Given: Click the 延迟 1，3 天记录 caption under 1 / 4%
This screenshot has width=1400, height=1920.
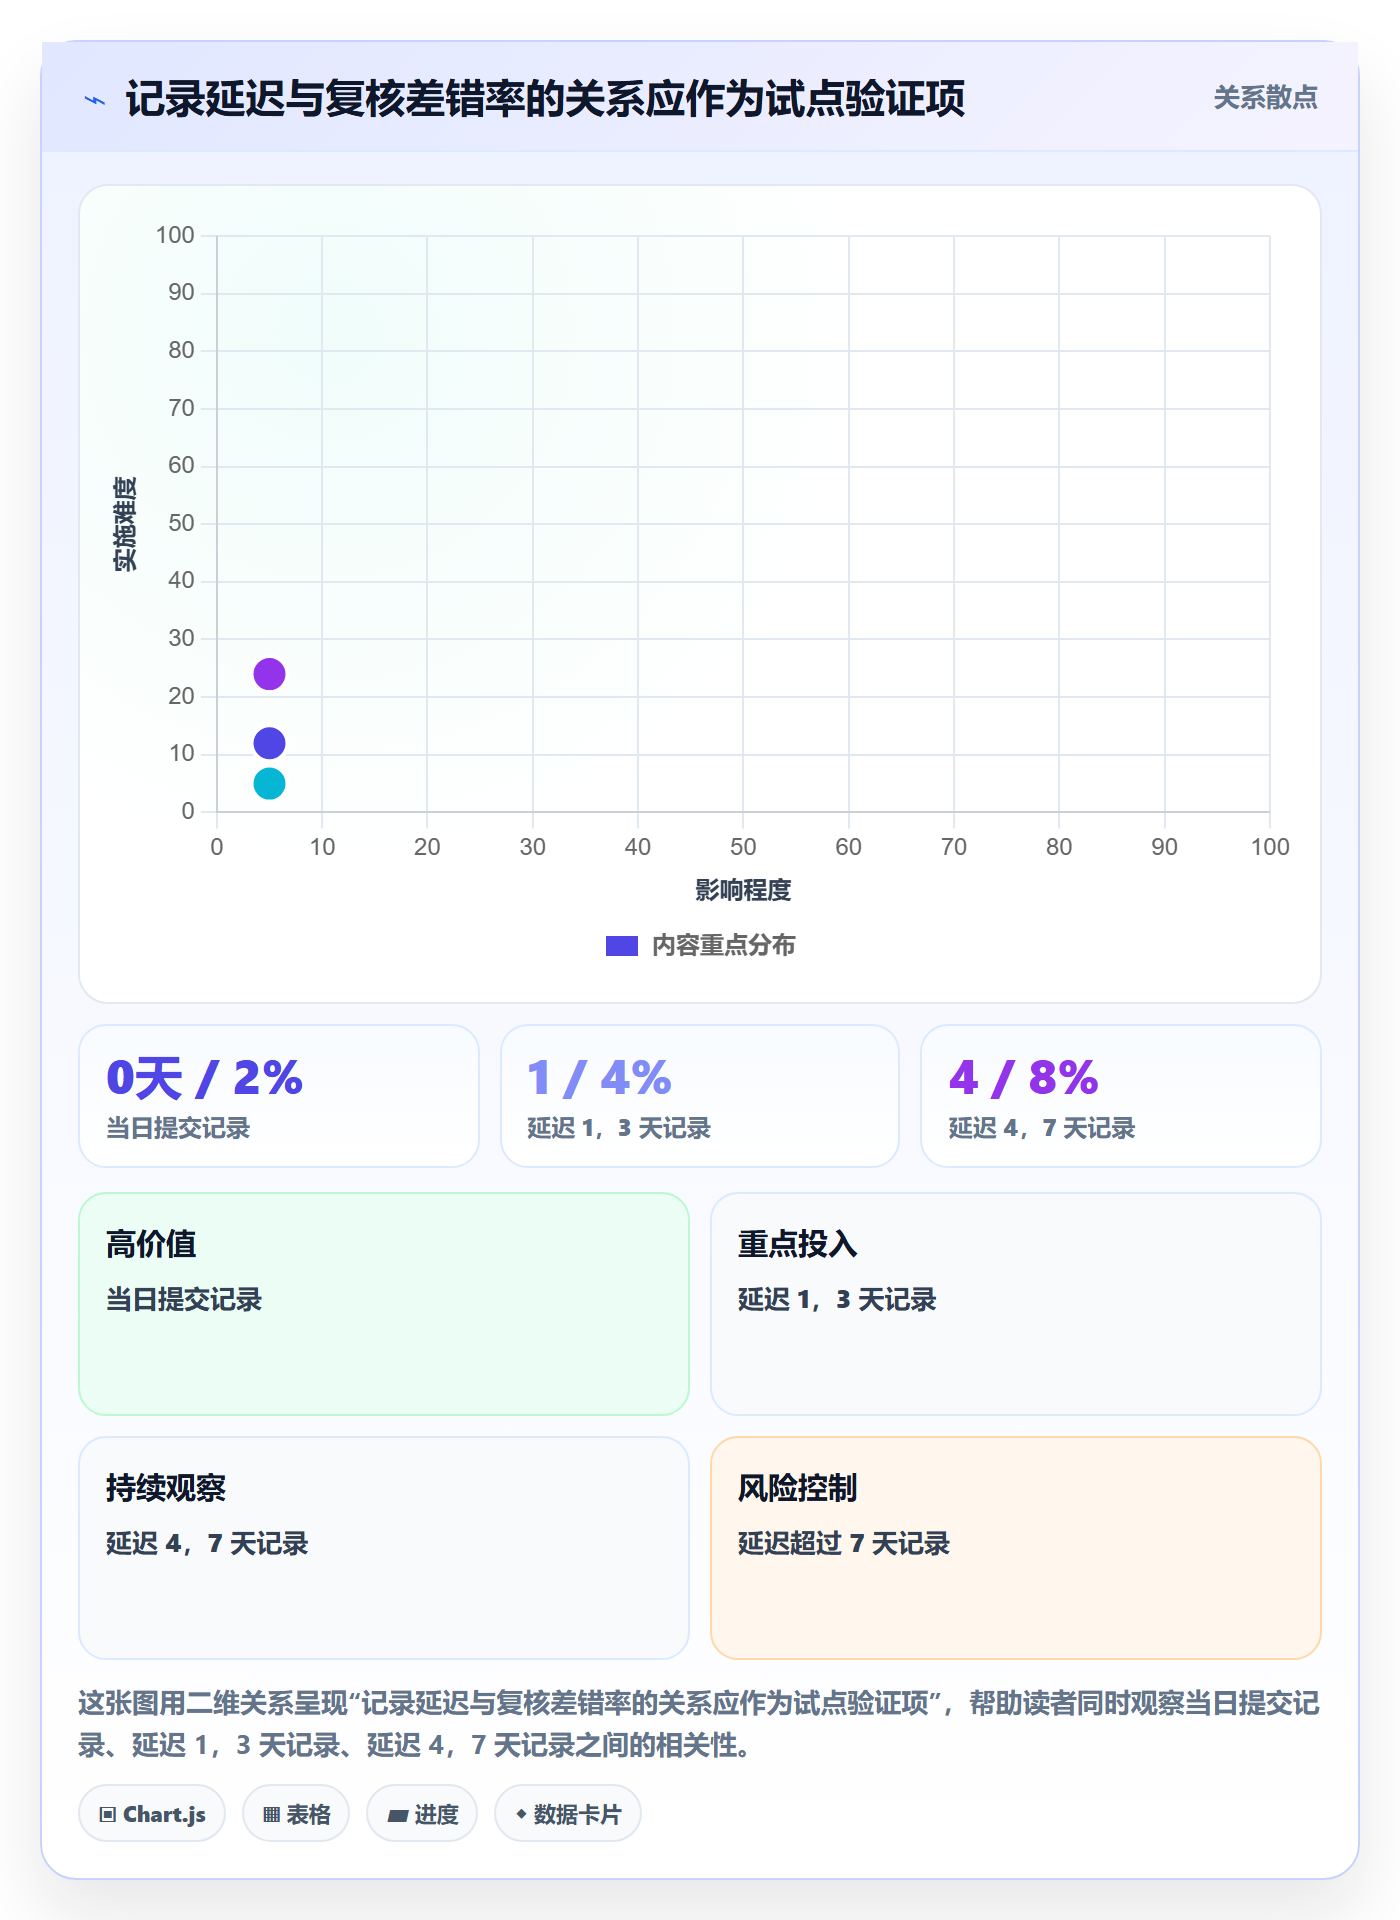Looking at the screenshot, I should click(619, 1129).
